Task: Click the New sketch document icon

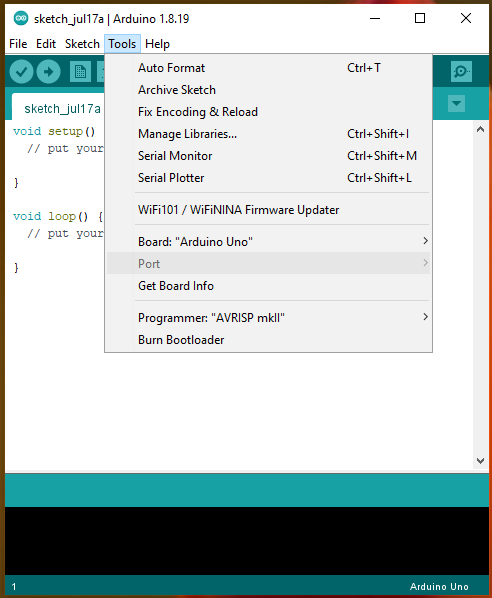Action: point(80,71)
